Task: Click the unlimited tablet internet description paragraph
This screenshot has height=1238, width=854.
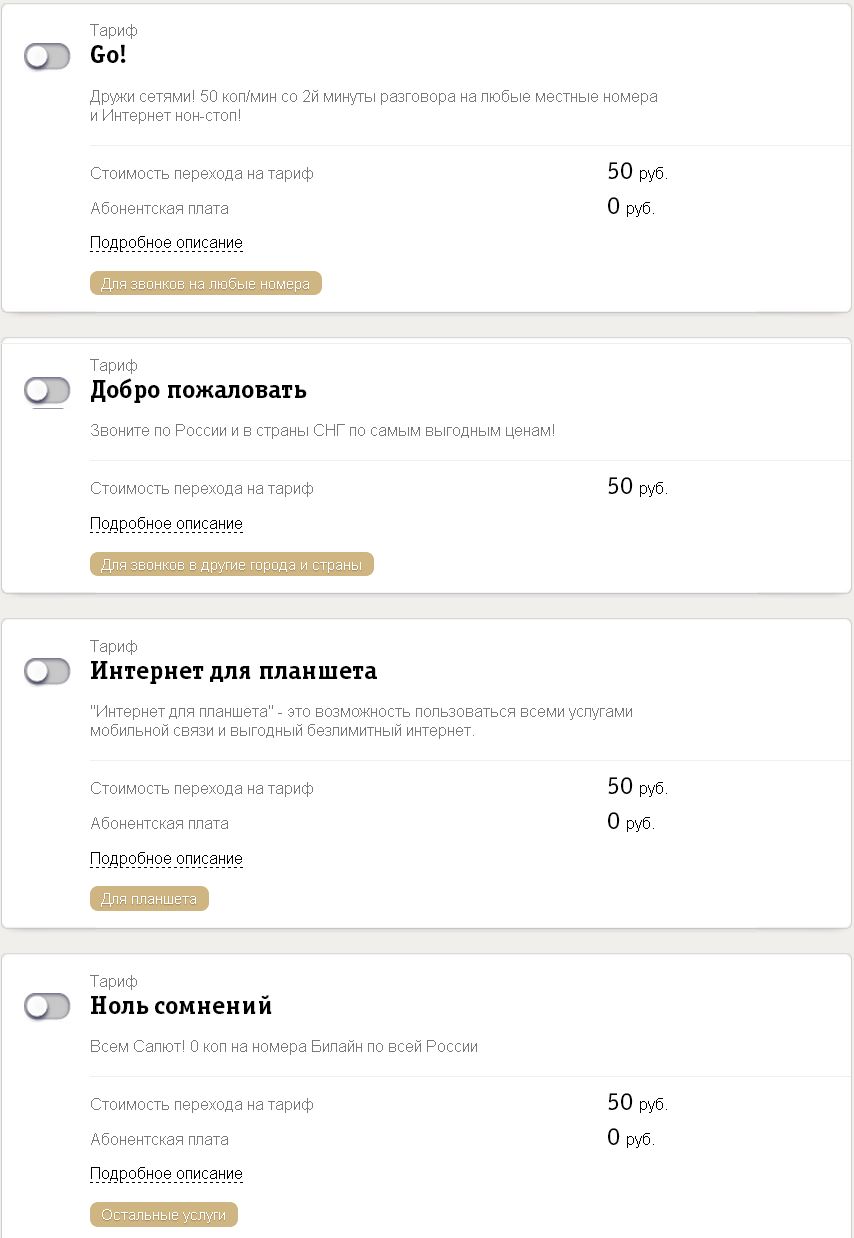Action: click(361, 721)
